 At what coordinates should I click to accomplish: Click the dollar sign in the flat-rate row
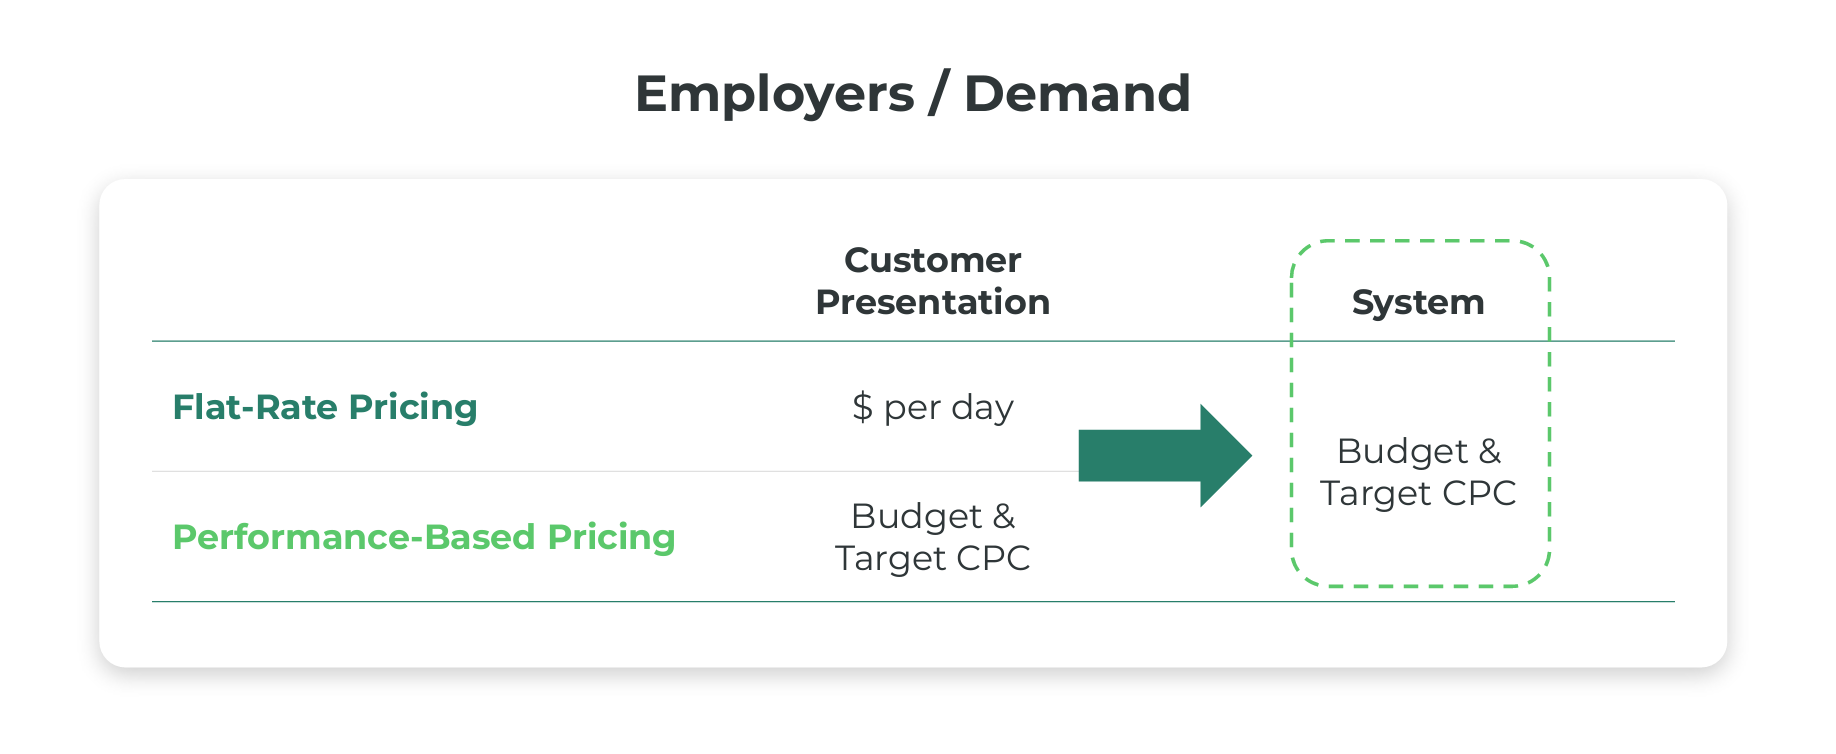[862, 408]
